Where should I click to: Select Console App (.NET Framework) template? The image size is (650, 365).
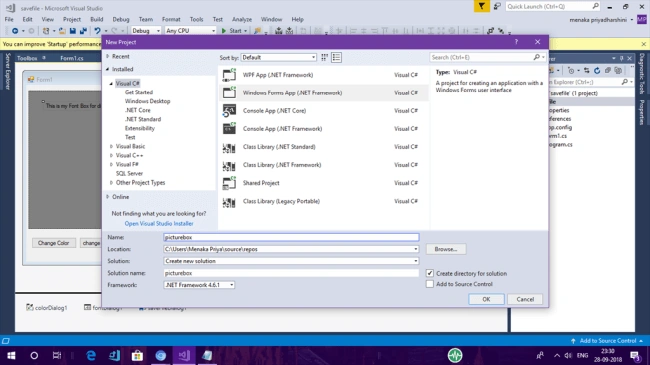[323, 129]
